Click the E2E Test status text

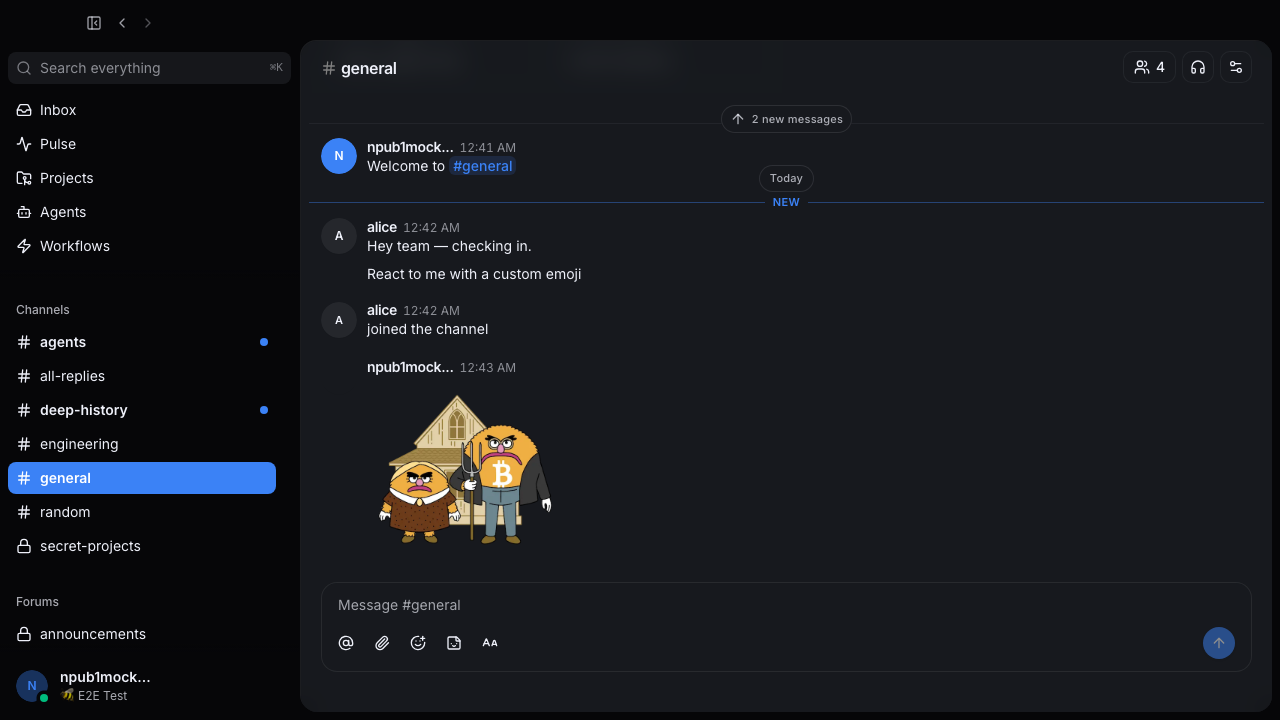(102, 696)
